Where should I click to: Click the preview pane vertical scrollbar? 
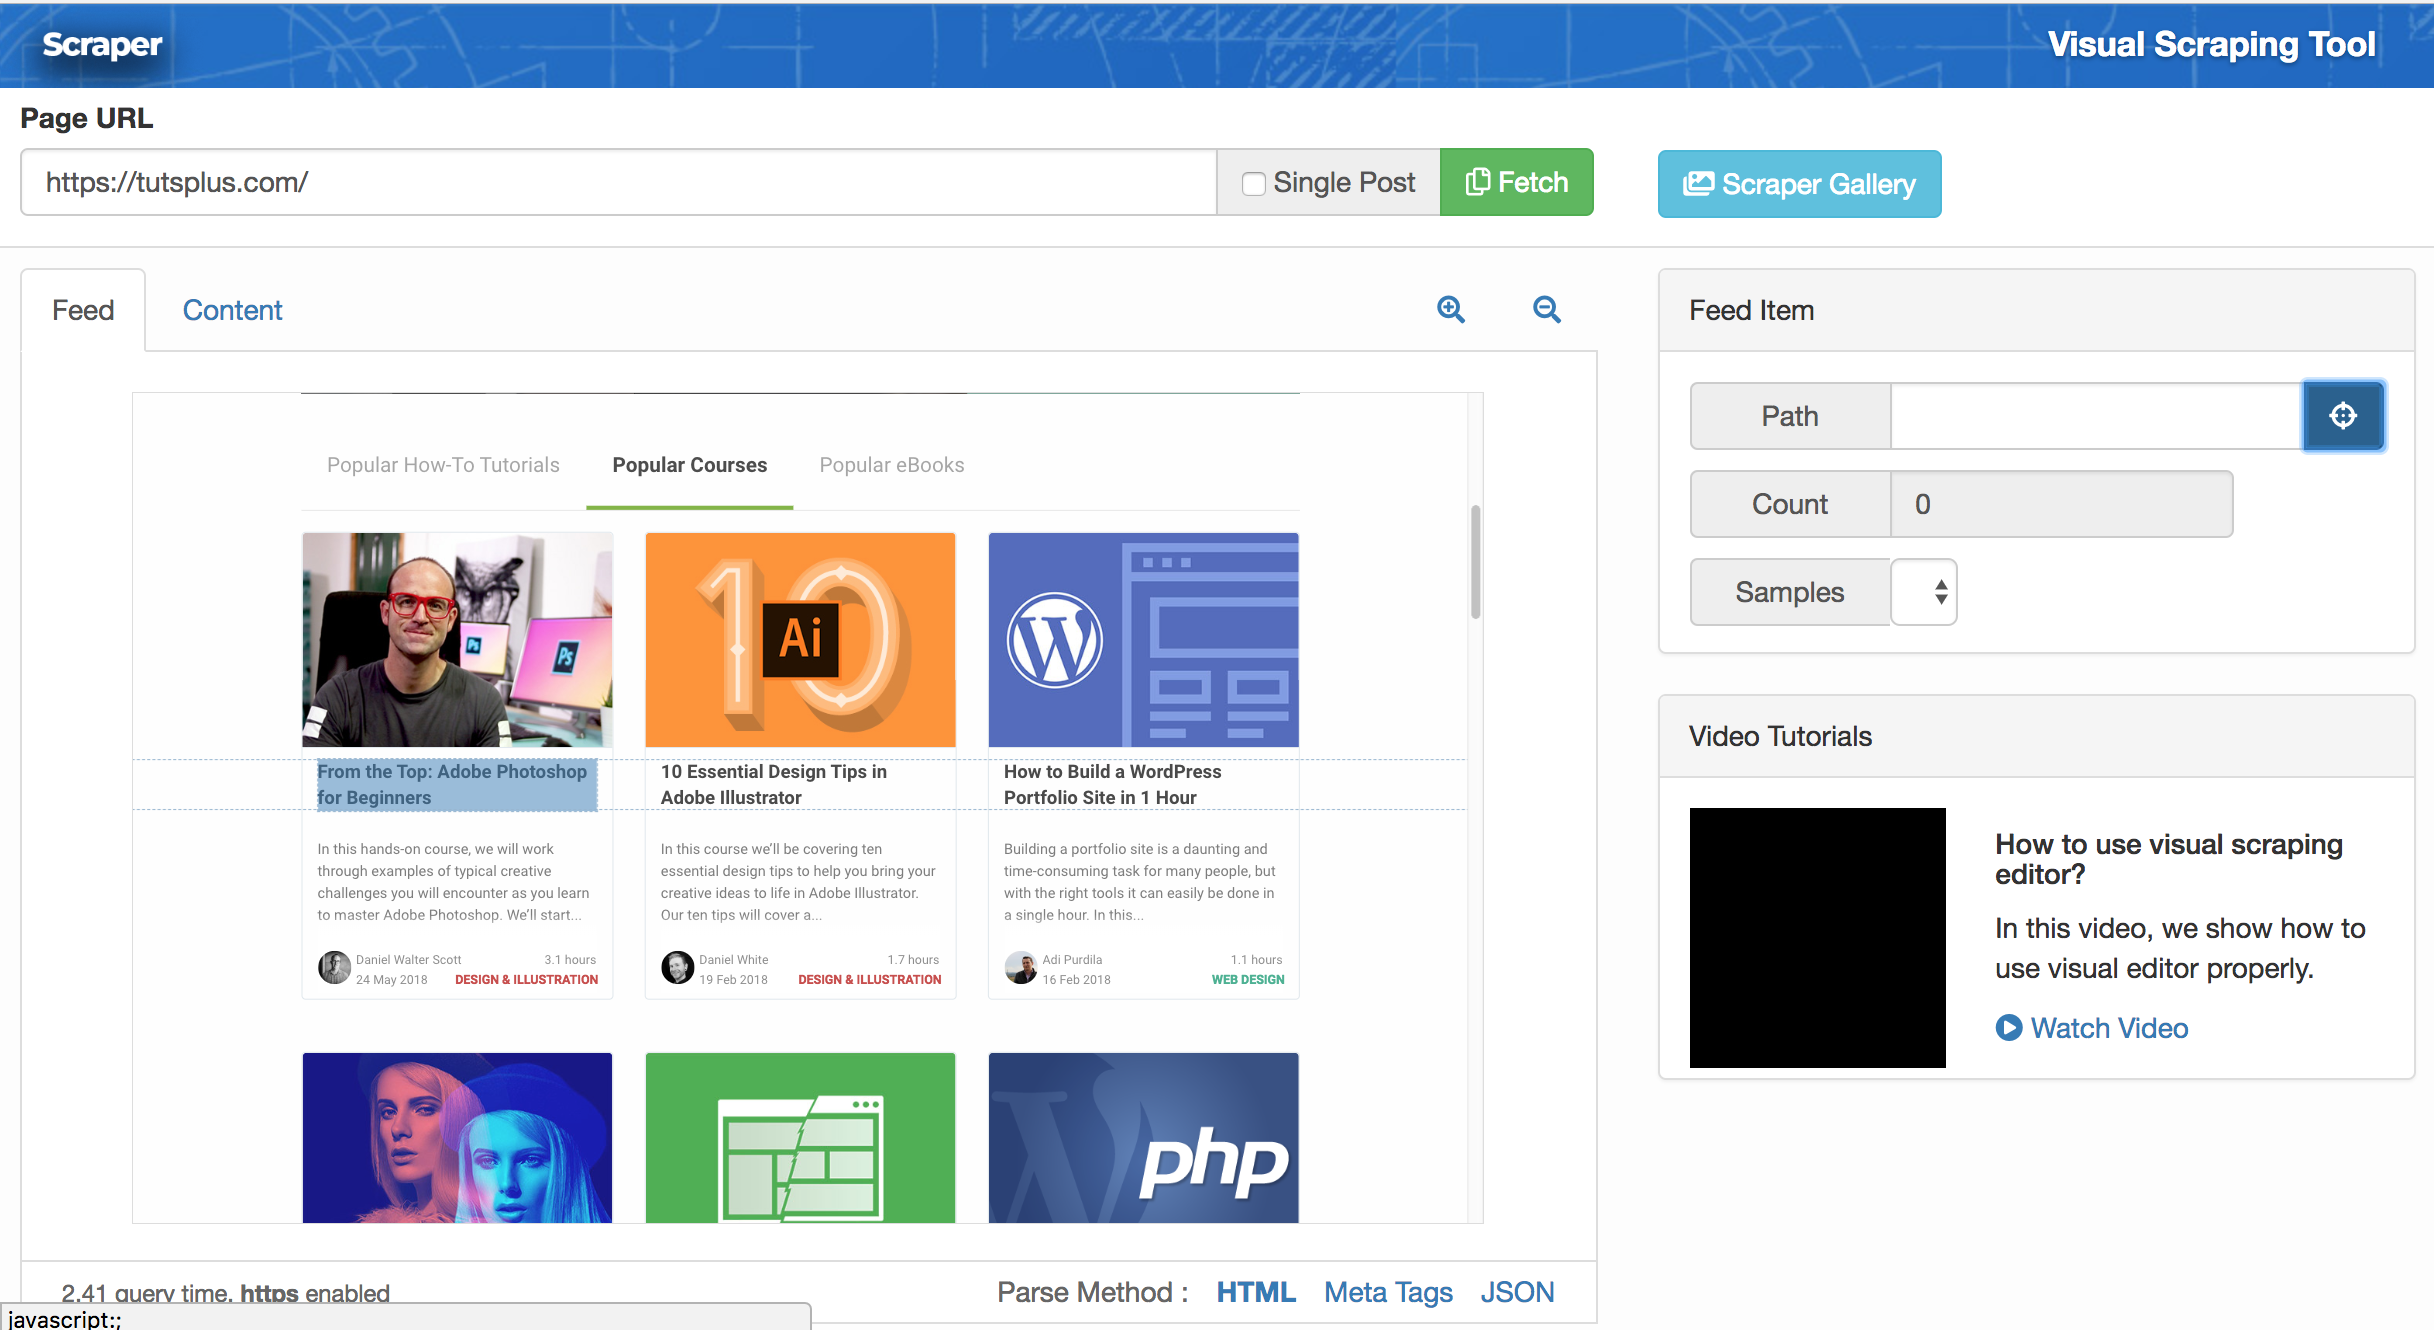coord(1475,562)
